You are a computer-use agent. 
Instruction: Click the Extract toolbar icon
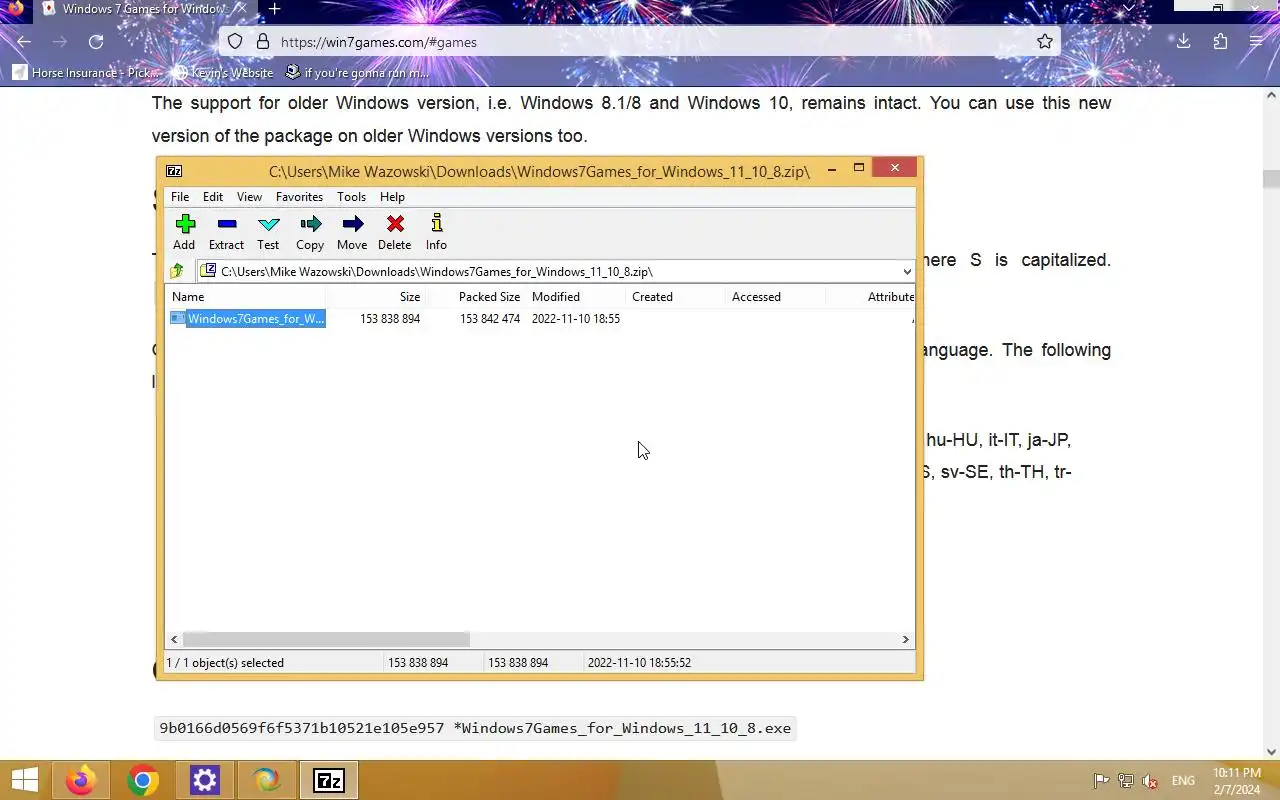tap(226, 232)
